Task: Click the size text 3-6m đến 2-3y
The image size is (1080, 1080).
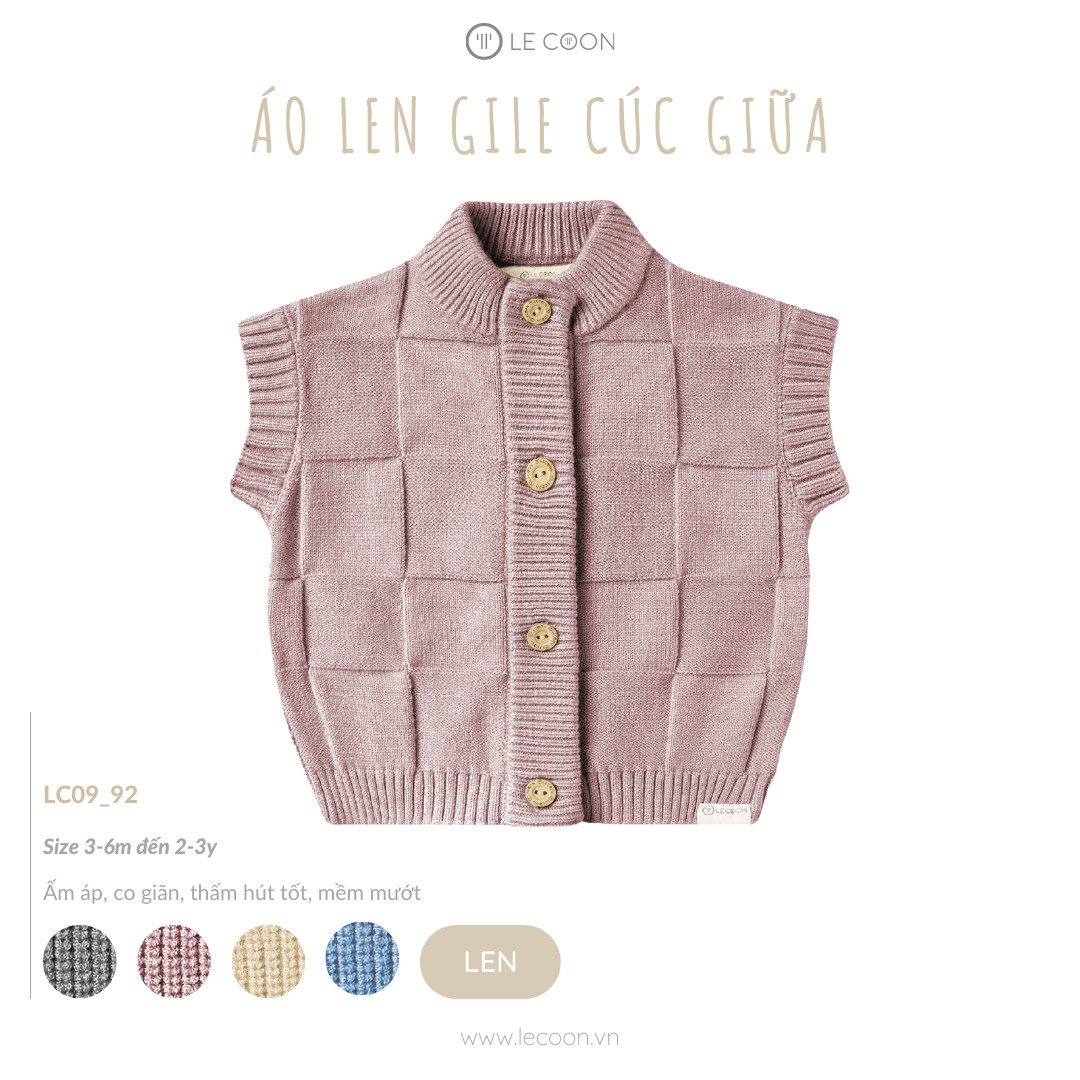Action: 129,846
